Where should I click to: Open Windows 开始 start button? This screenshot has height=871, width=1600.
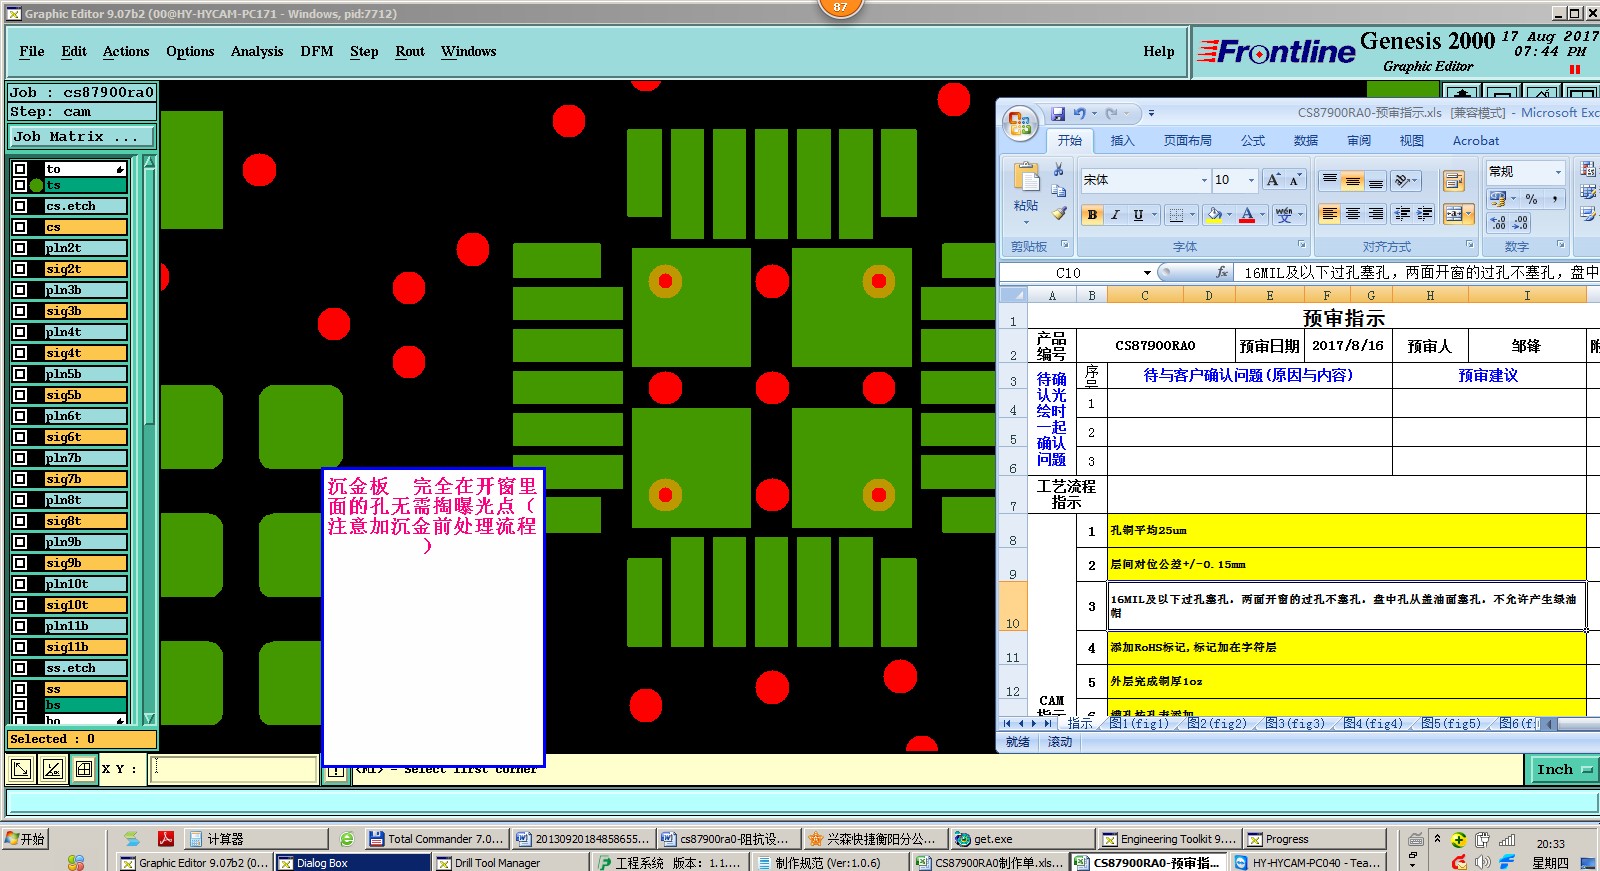[25, 839]
